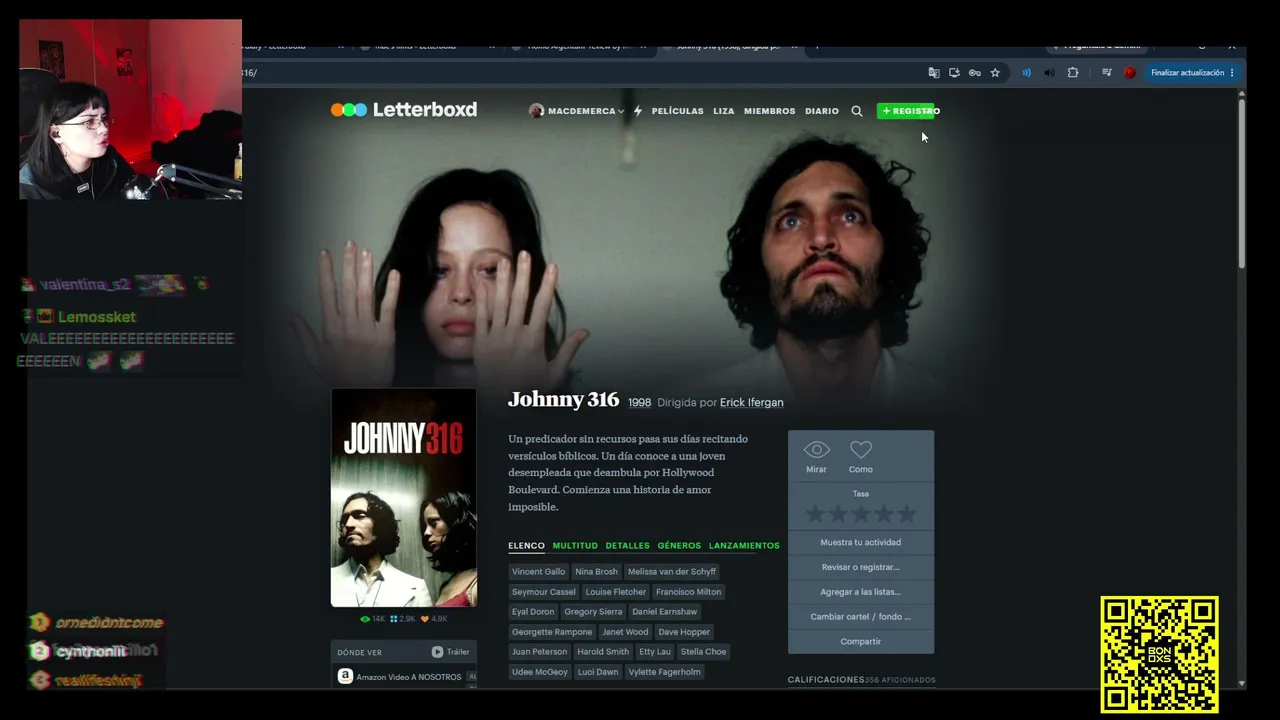Screen dimensions: 1280x720
Task: Open cast member Seymour Cassel
Action: click(544, 592)
